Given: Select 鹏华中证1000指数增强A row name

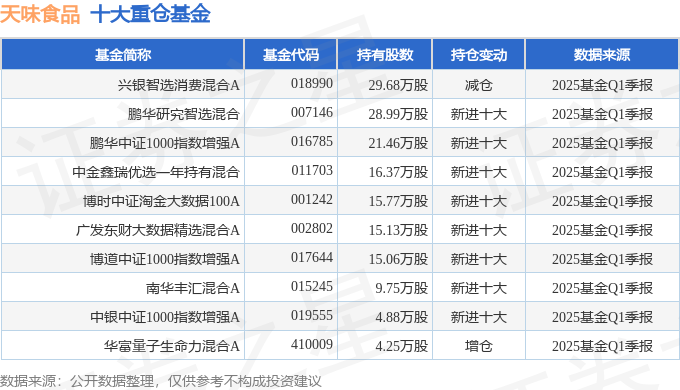Looking at the screenshot, I should coord(165,143).
